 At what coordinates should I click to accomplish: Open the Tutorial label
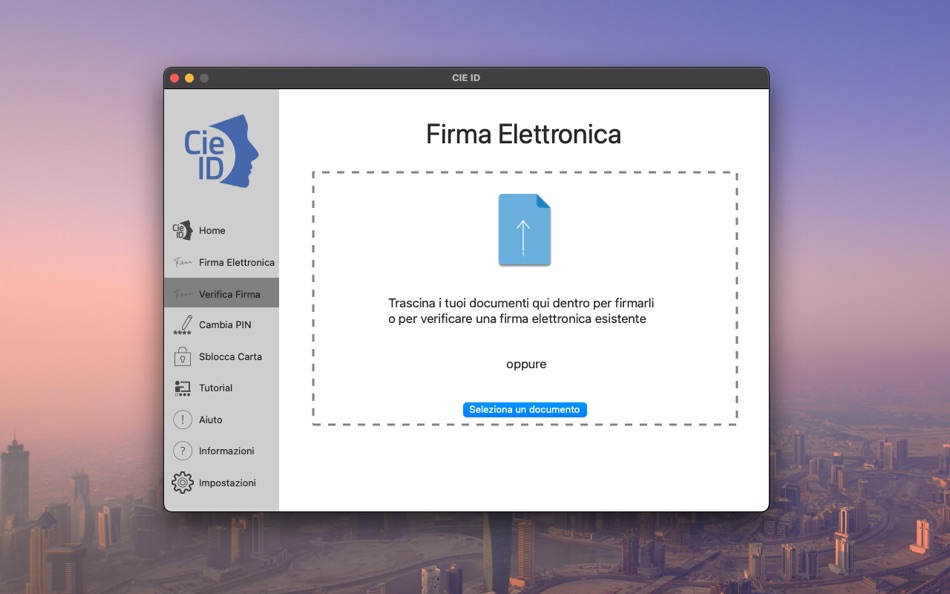point(216,388)
